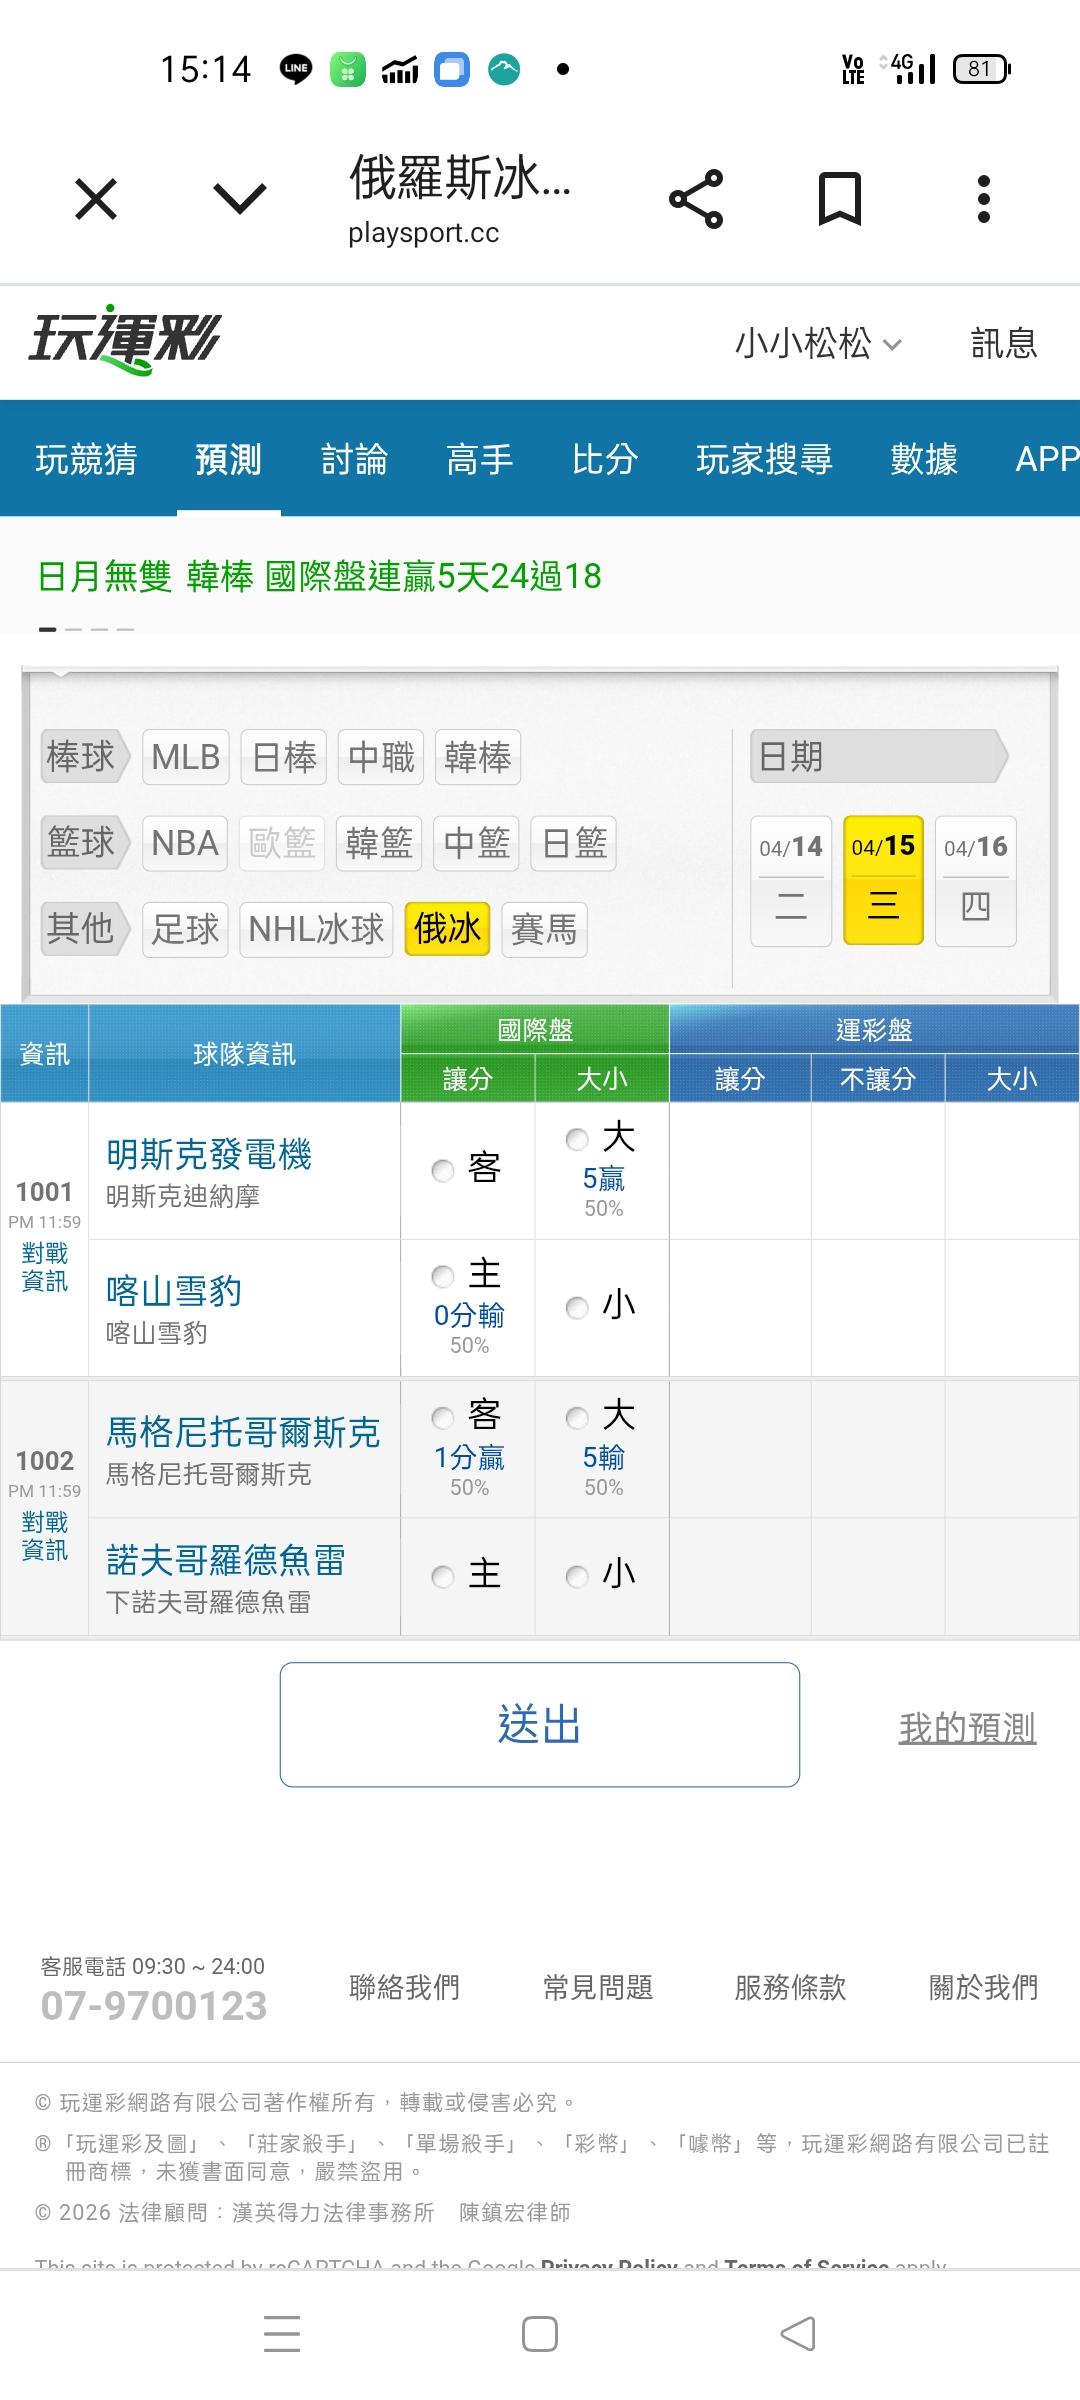Select 中籃 league filter
The height and width of the screenshot is (2400, 1080).
pos(477,843)
